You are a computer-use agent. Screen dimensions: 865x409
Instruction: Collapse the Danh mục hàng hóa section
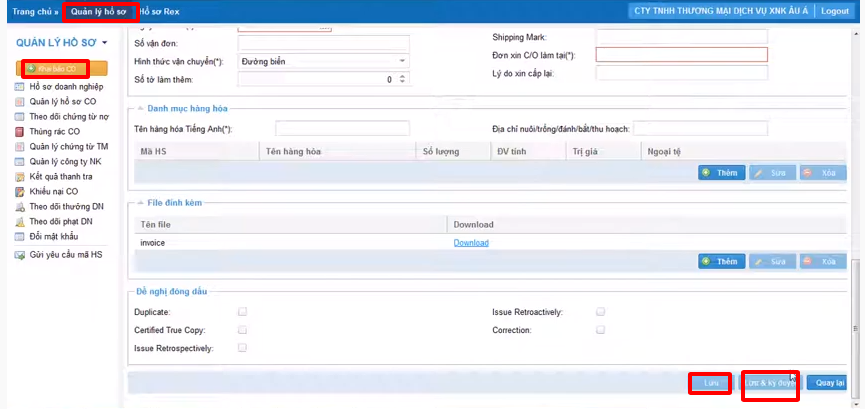(140, 108)
